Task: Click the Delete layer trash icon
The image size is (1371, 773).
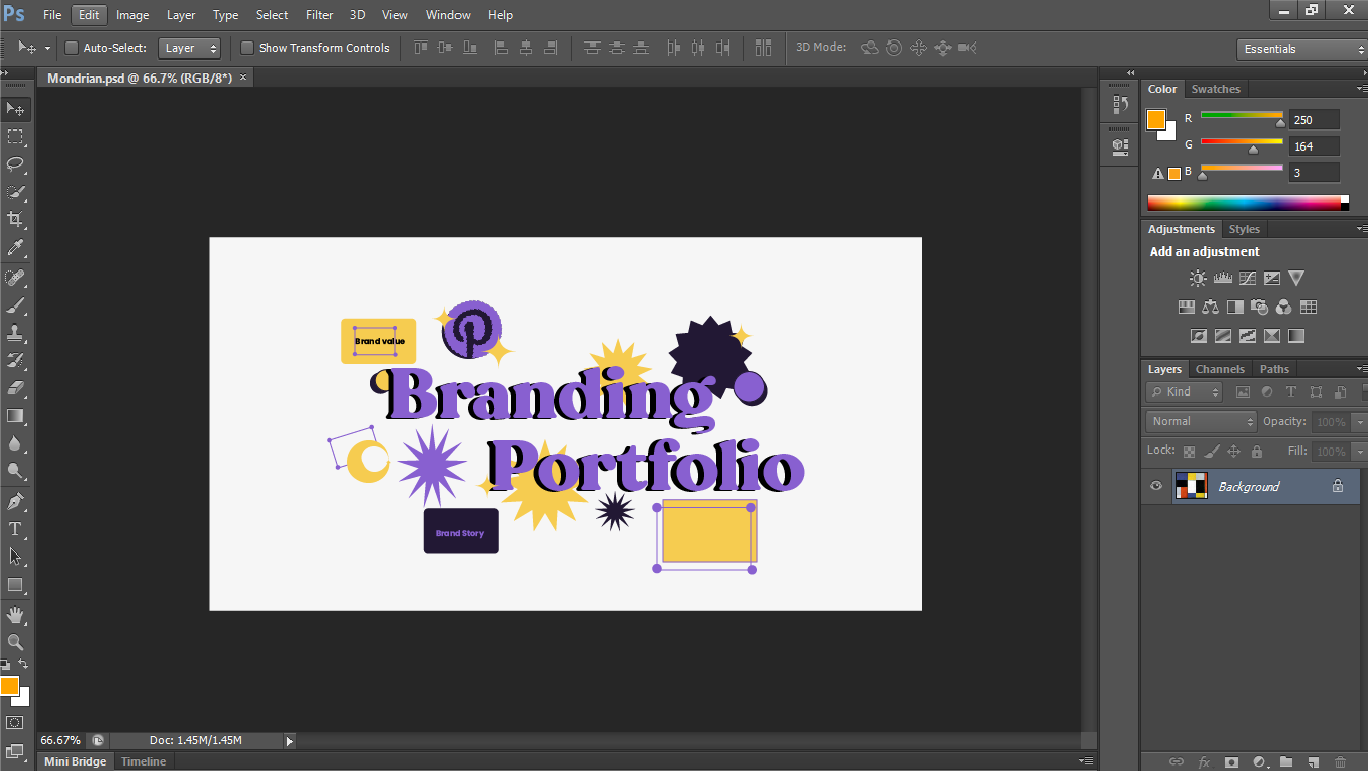Action: [1341, 762]
